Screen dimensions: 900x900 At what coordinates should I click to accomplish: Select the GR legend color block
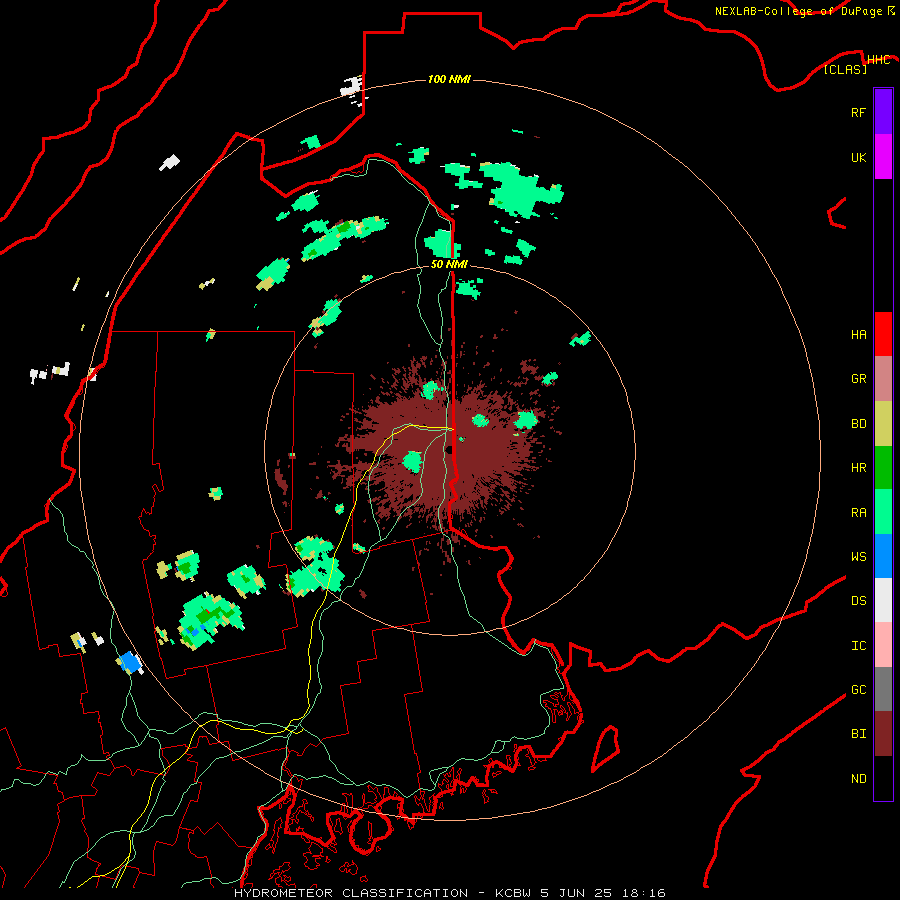(x=883, y=378)
